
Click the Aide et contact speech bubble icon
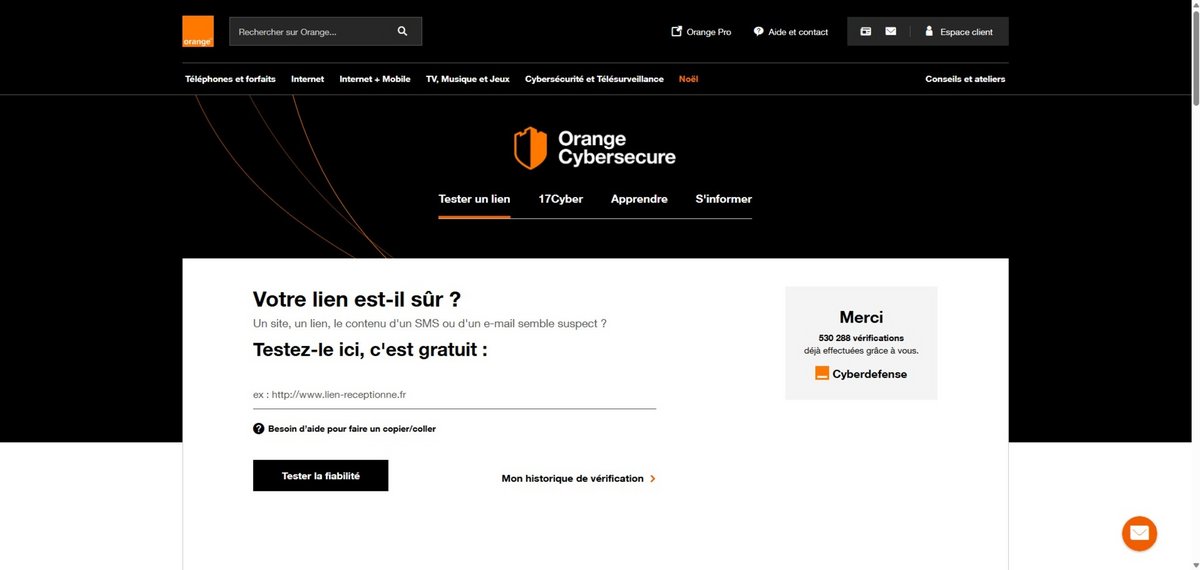point(759,31)
